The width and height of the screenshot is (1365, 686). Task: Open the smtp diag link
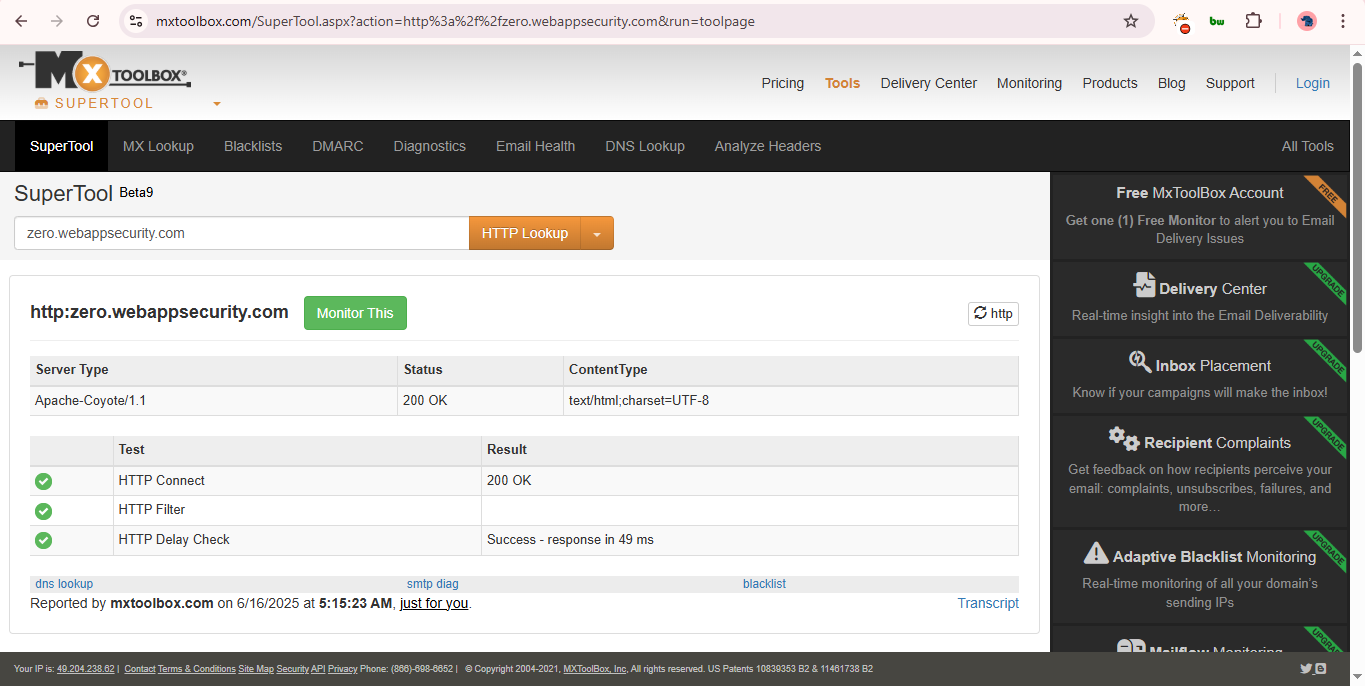coord(433,584)
